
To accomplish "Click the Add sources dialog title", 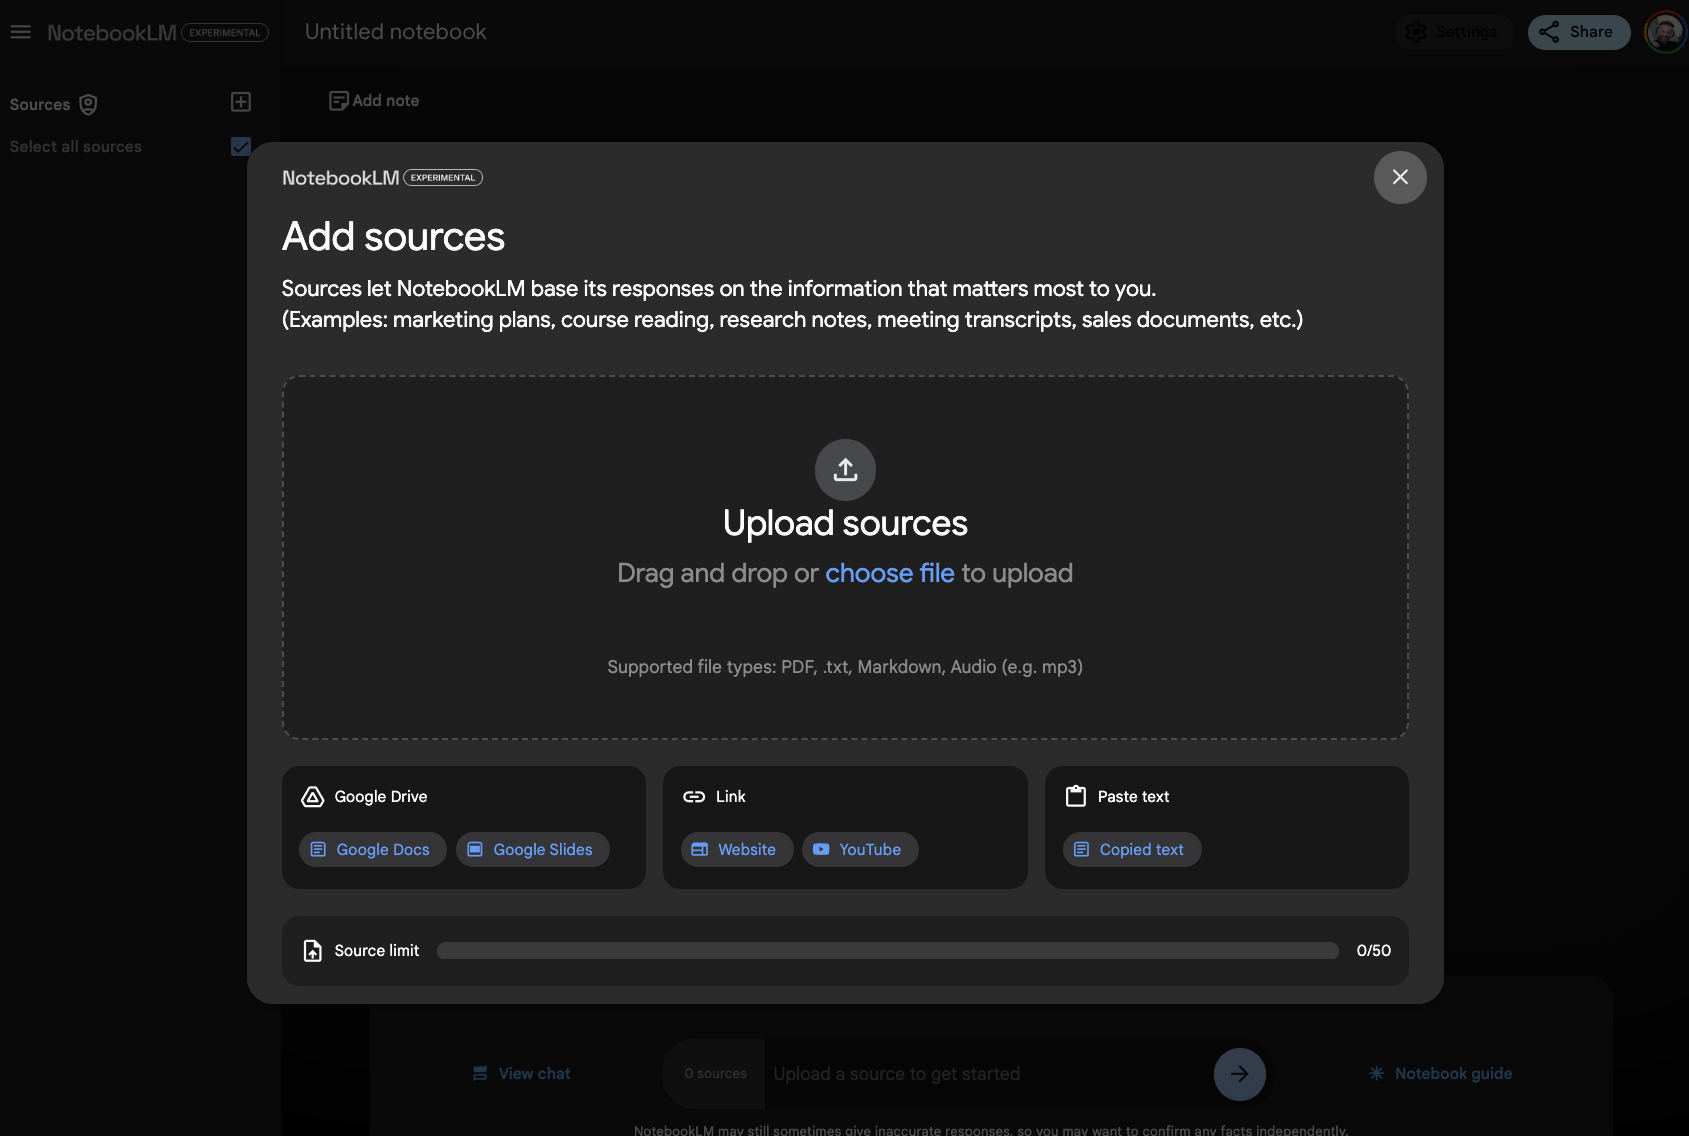I will coord(393,237).
